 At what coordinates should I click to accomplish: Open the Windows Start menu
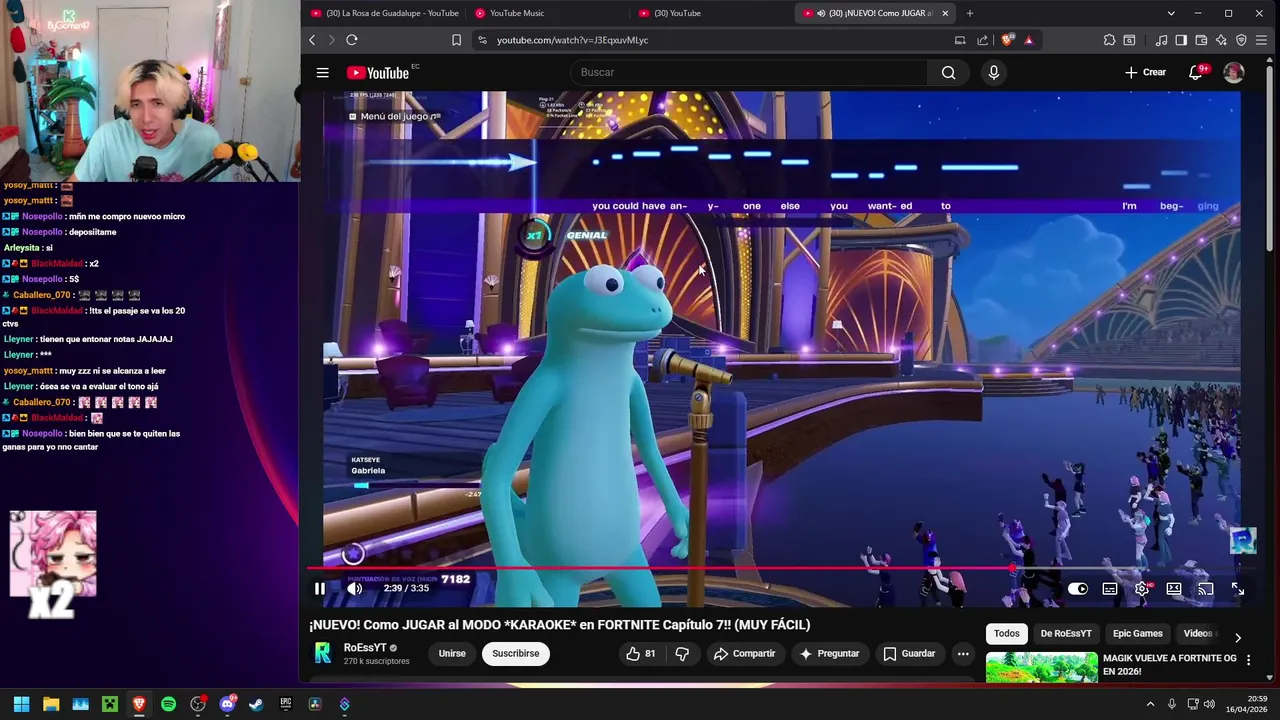click(x=21, y=704)
